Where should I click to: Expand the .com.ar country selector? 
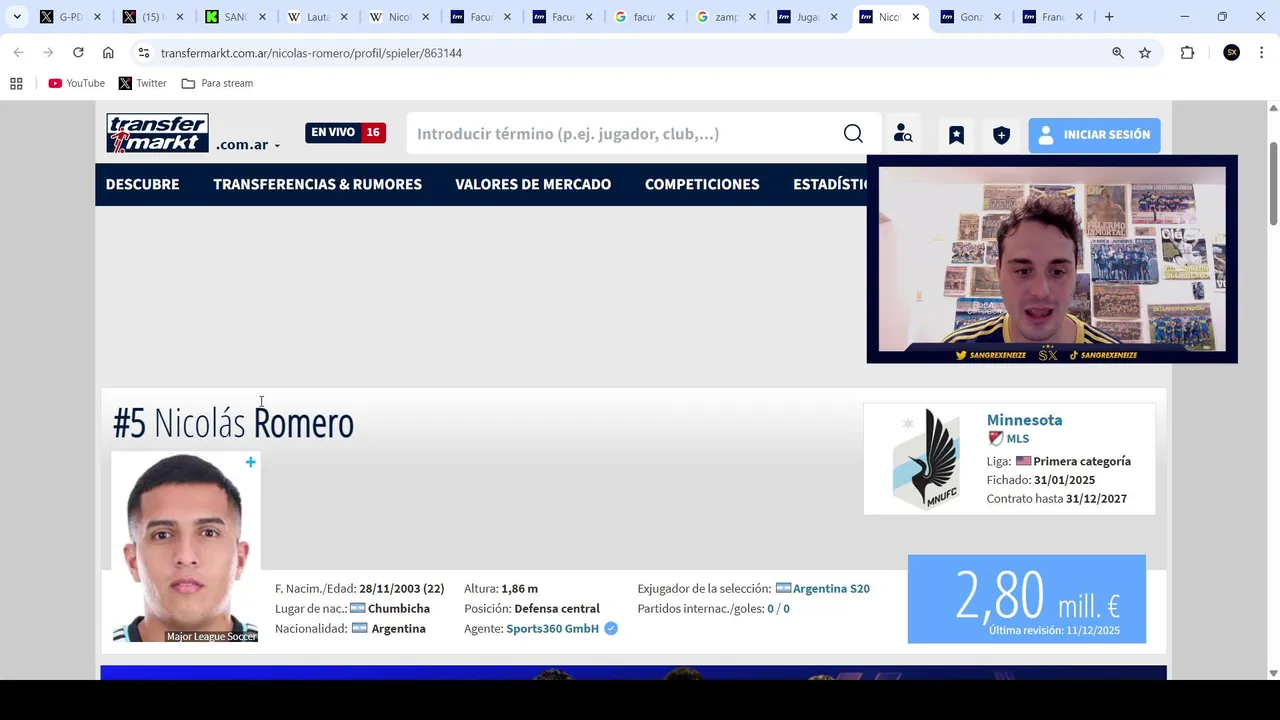point(248,145)
